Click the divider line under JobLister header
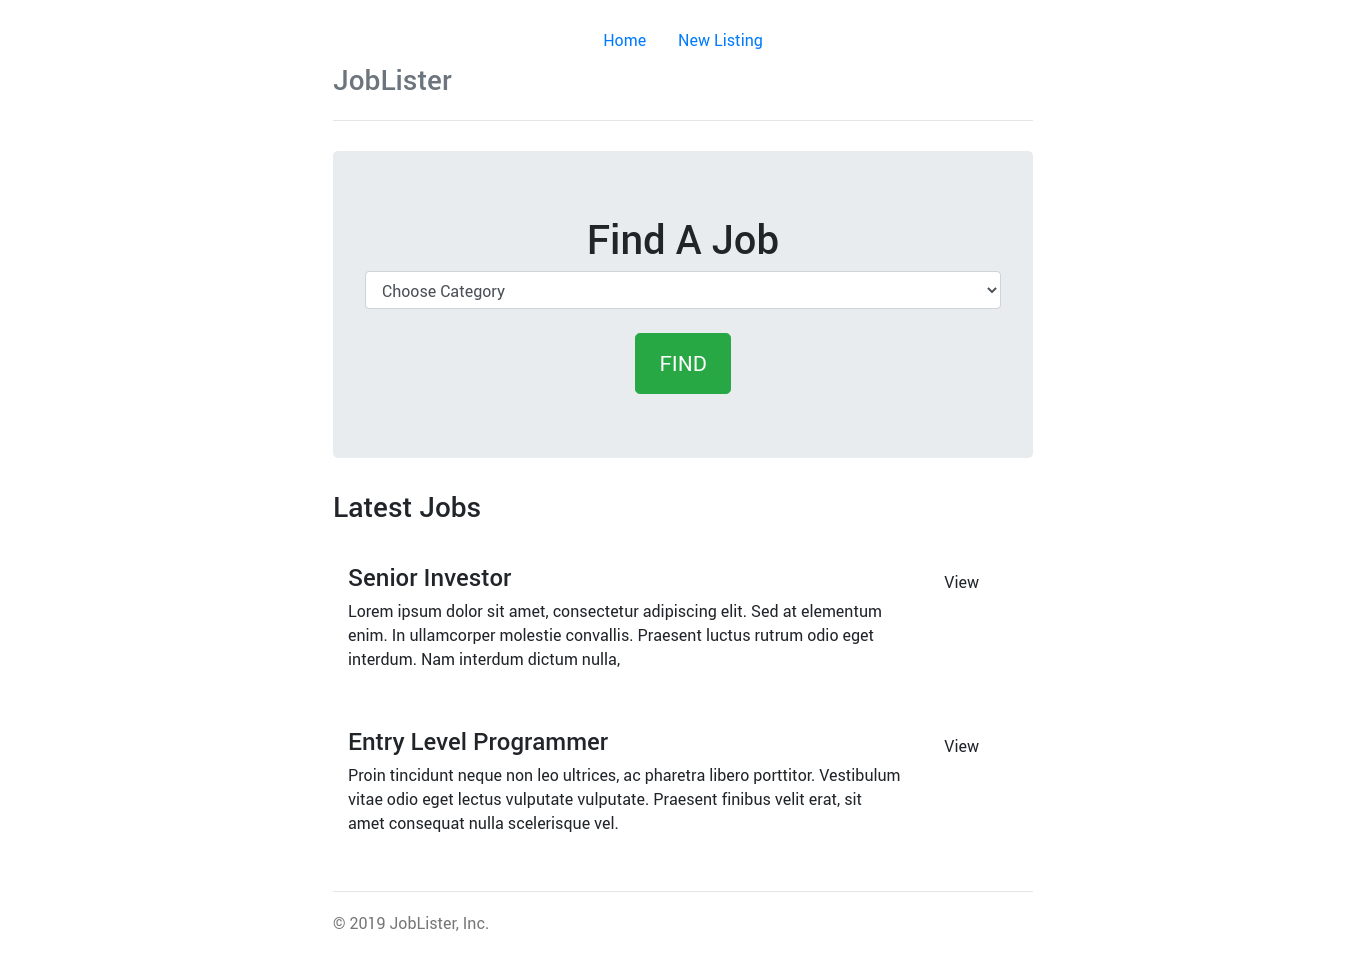The height and width of the screenshot is (971, 1366). click(682, 120)
